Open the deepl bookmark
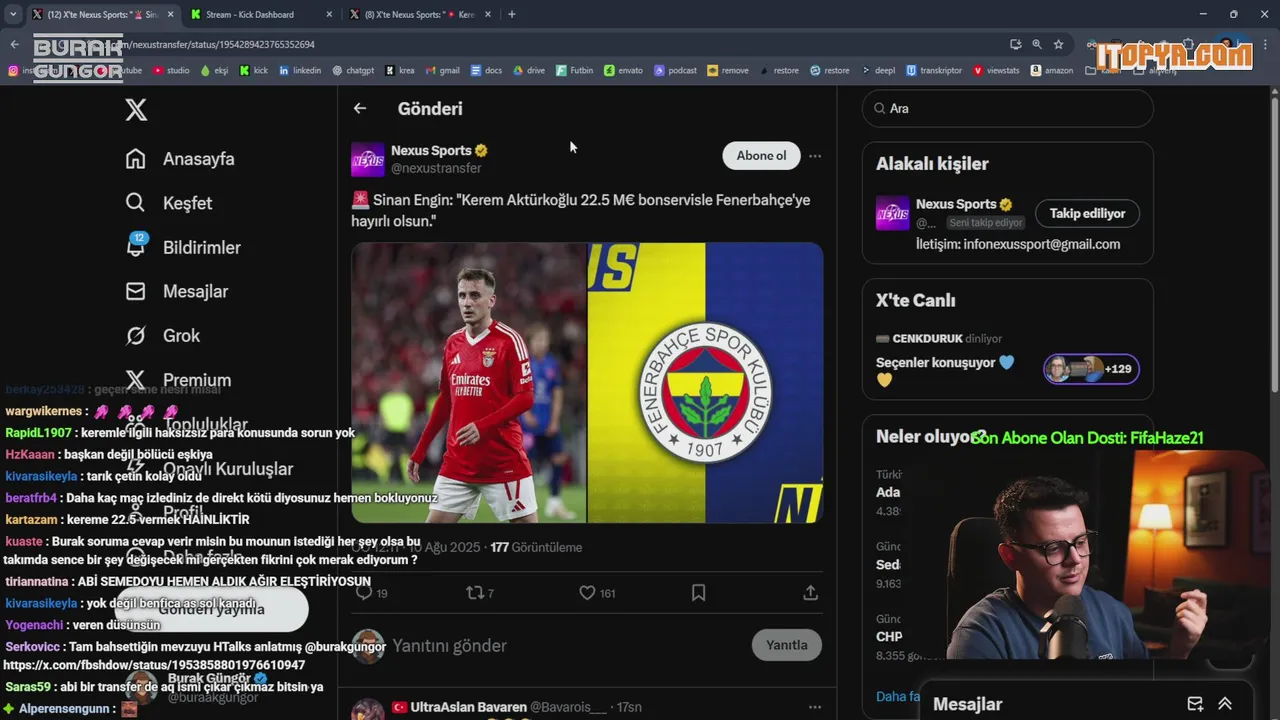The height and width of the screenshot is (720, 1280). click(x=878, y=71)
